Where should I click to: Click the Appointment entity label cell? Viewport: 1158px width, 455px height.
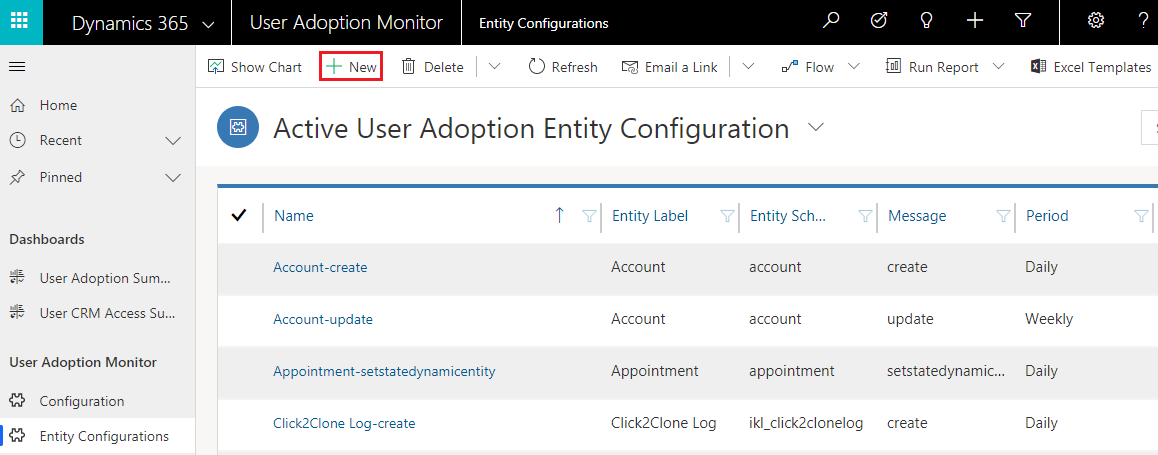click(x=654, y=371)
